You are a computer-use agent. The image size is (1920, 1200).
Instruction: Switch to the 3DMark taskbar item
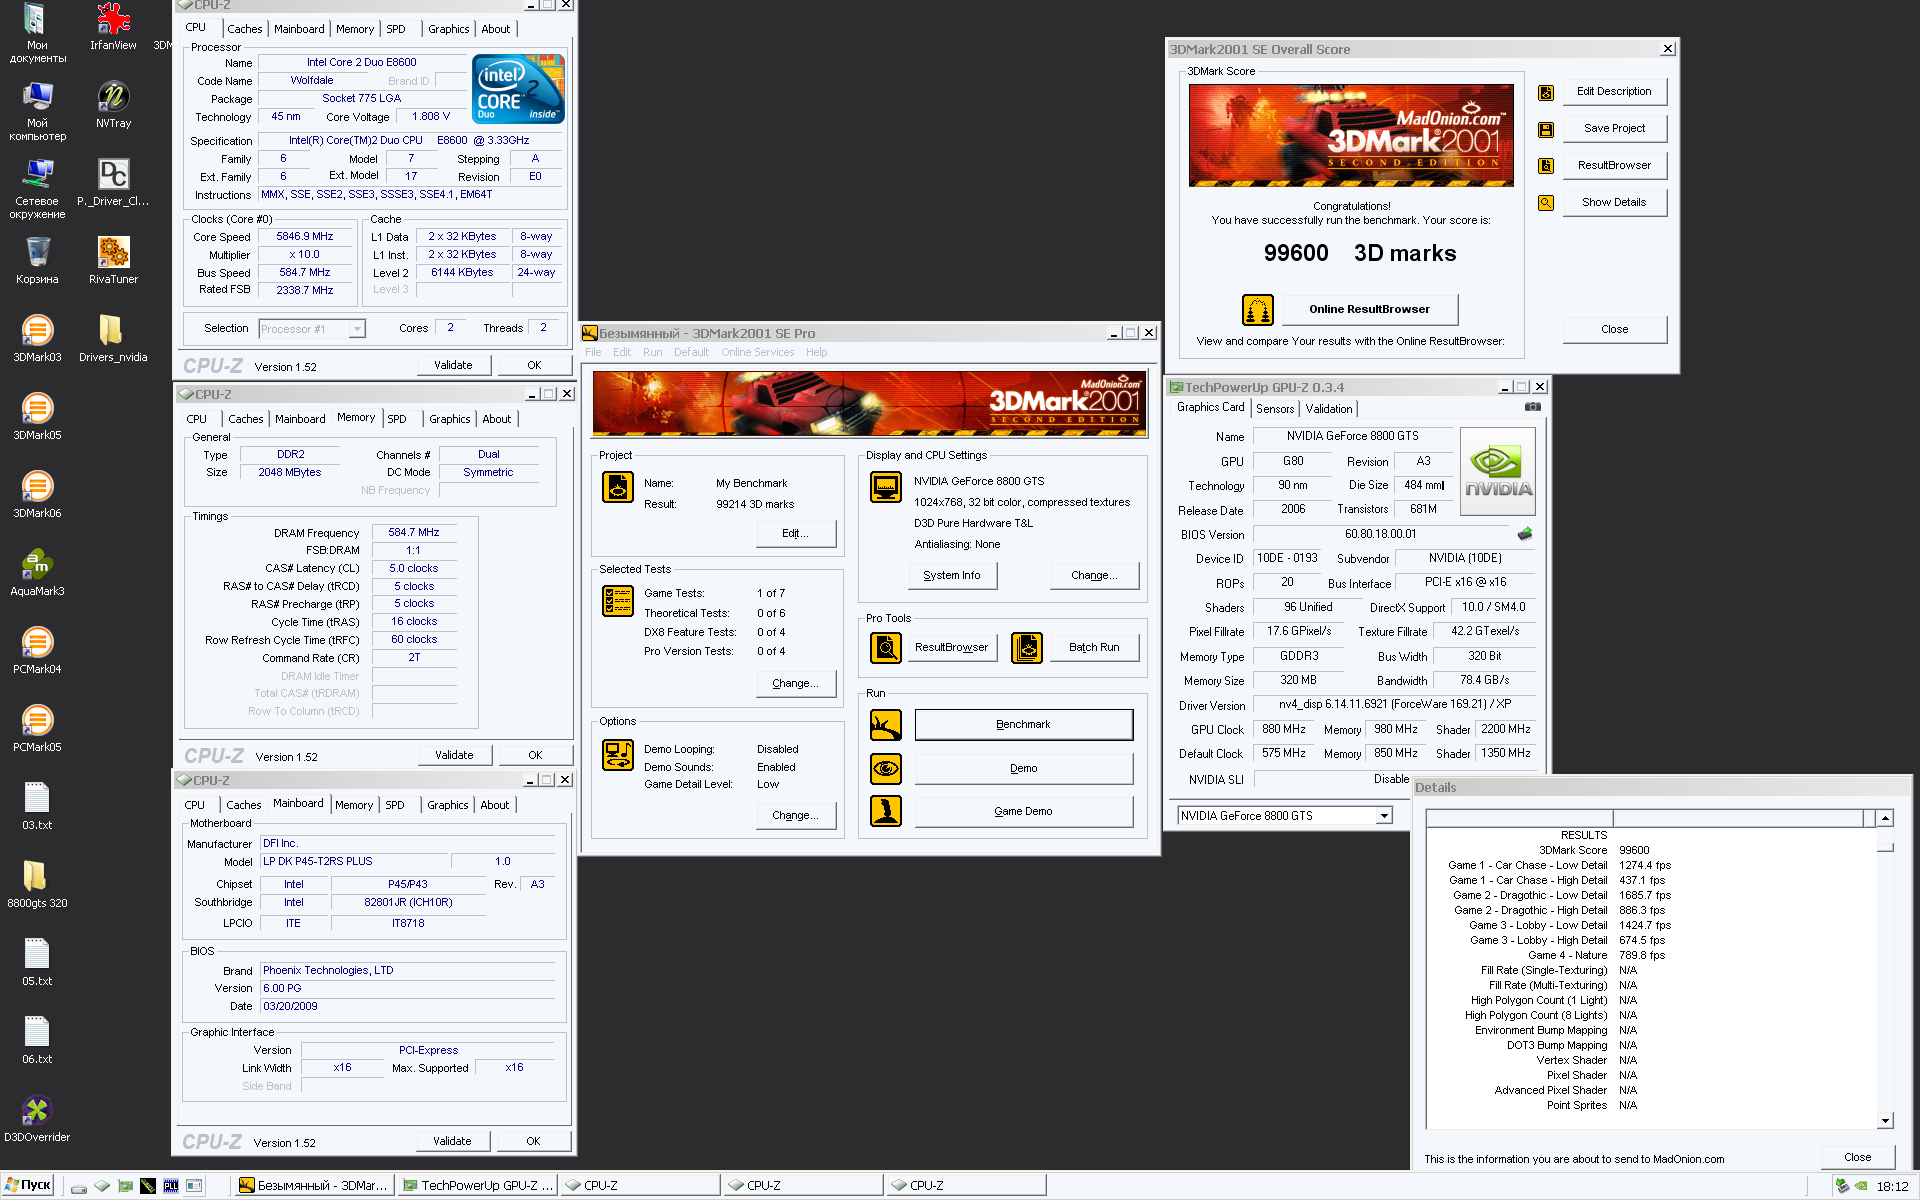tap(314, 1185)
